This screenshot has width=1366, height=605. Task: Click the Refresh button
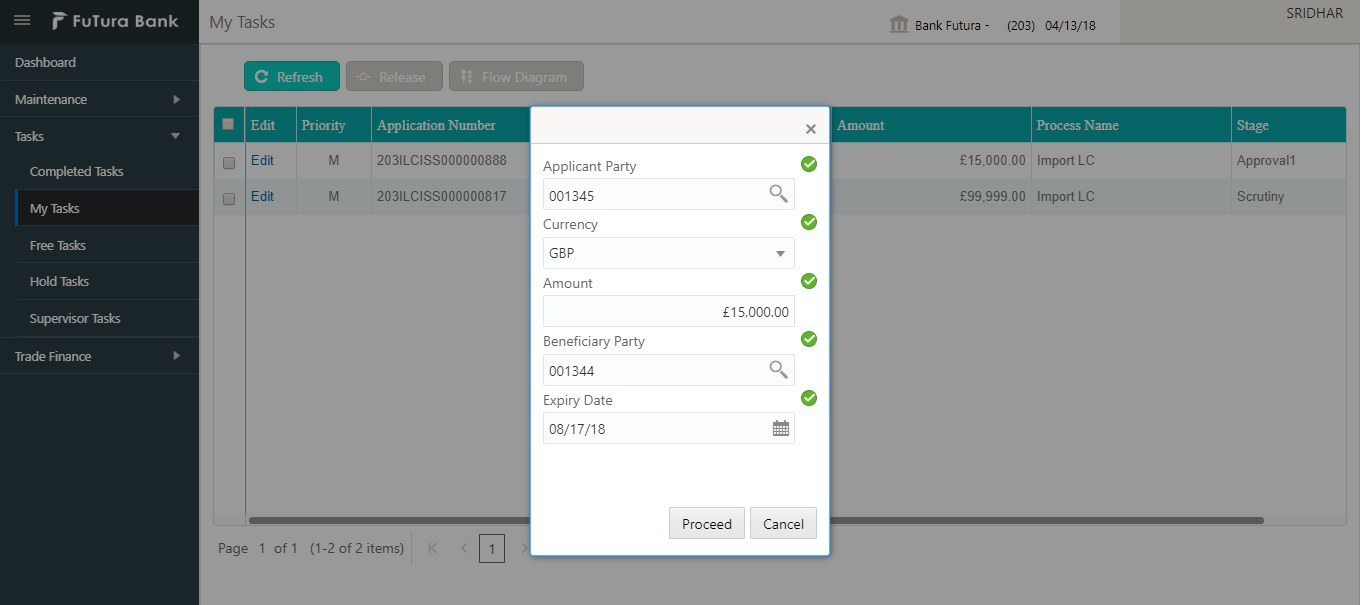pyautogui.click(x=292, y=76)
